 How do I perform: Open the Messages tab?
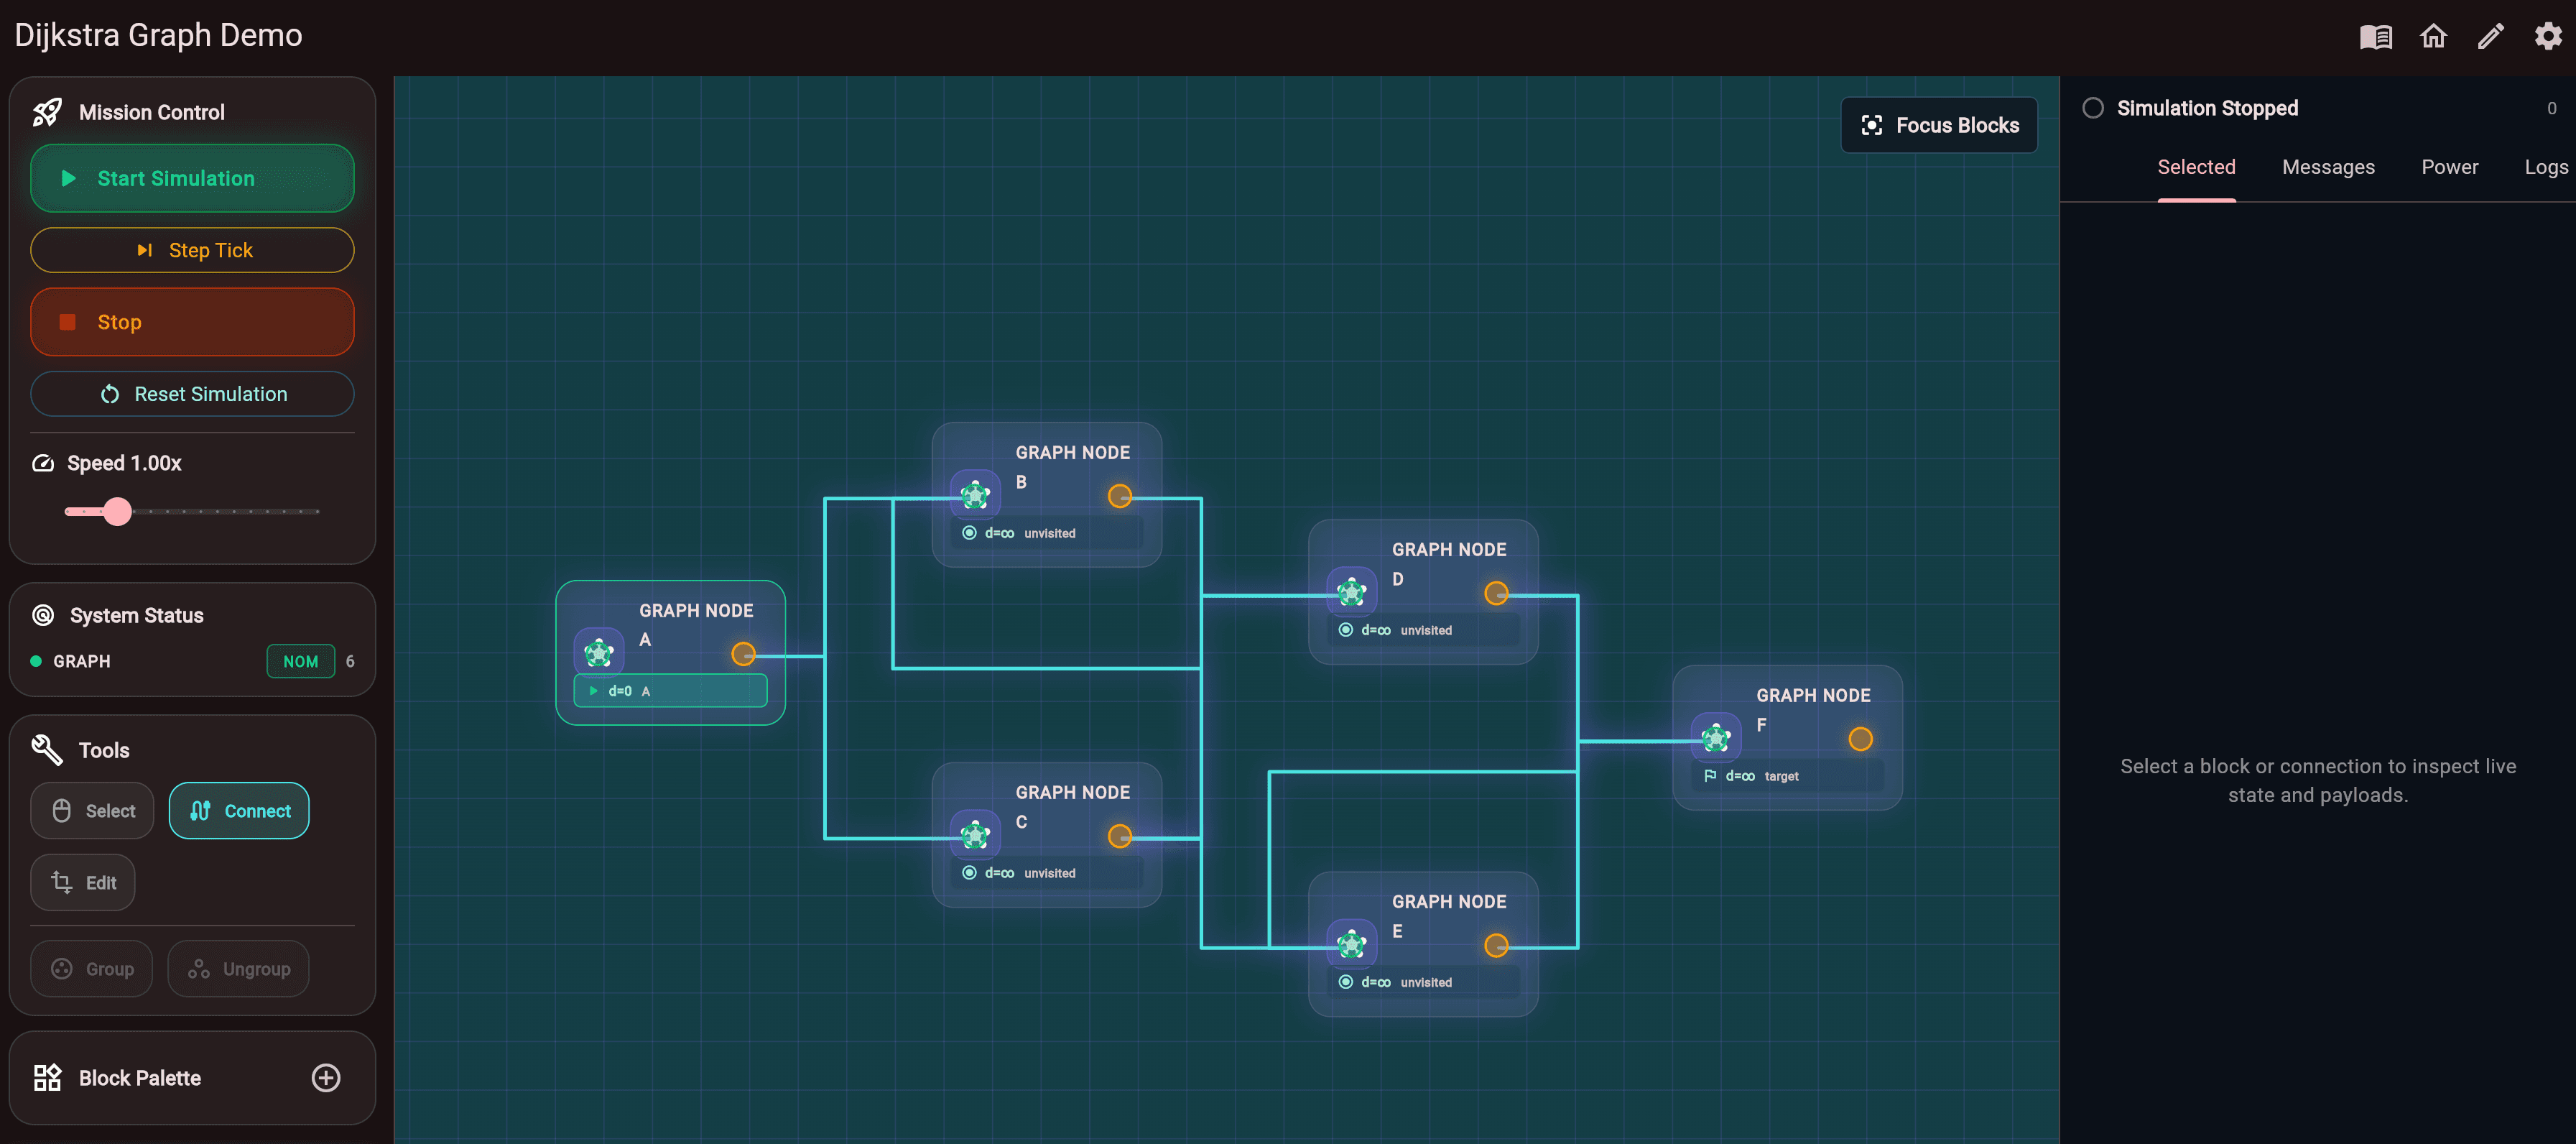click(2328, 167)
